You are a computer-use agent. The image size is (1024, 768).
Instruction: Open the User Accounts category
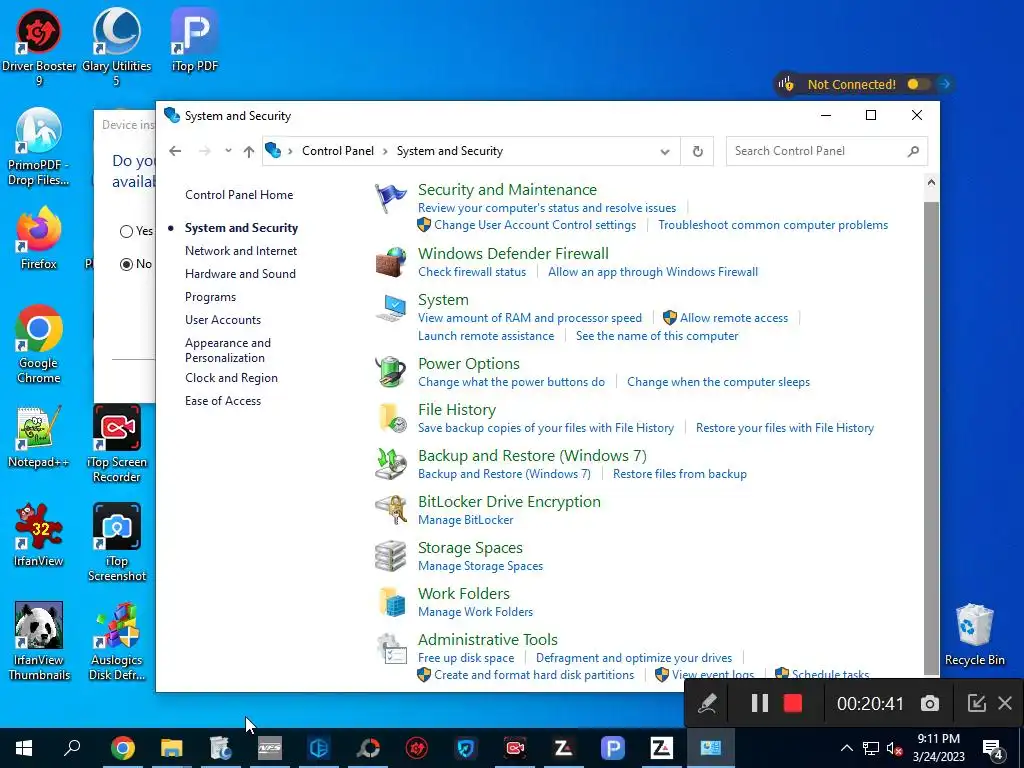[x=223, y=320]
